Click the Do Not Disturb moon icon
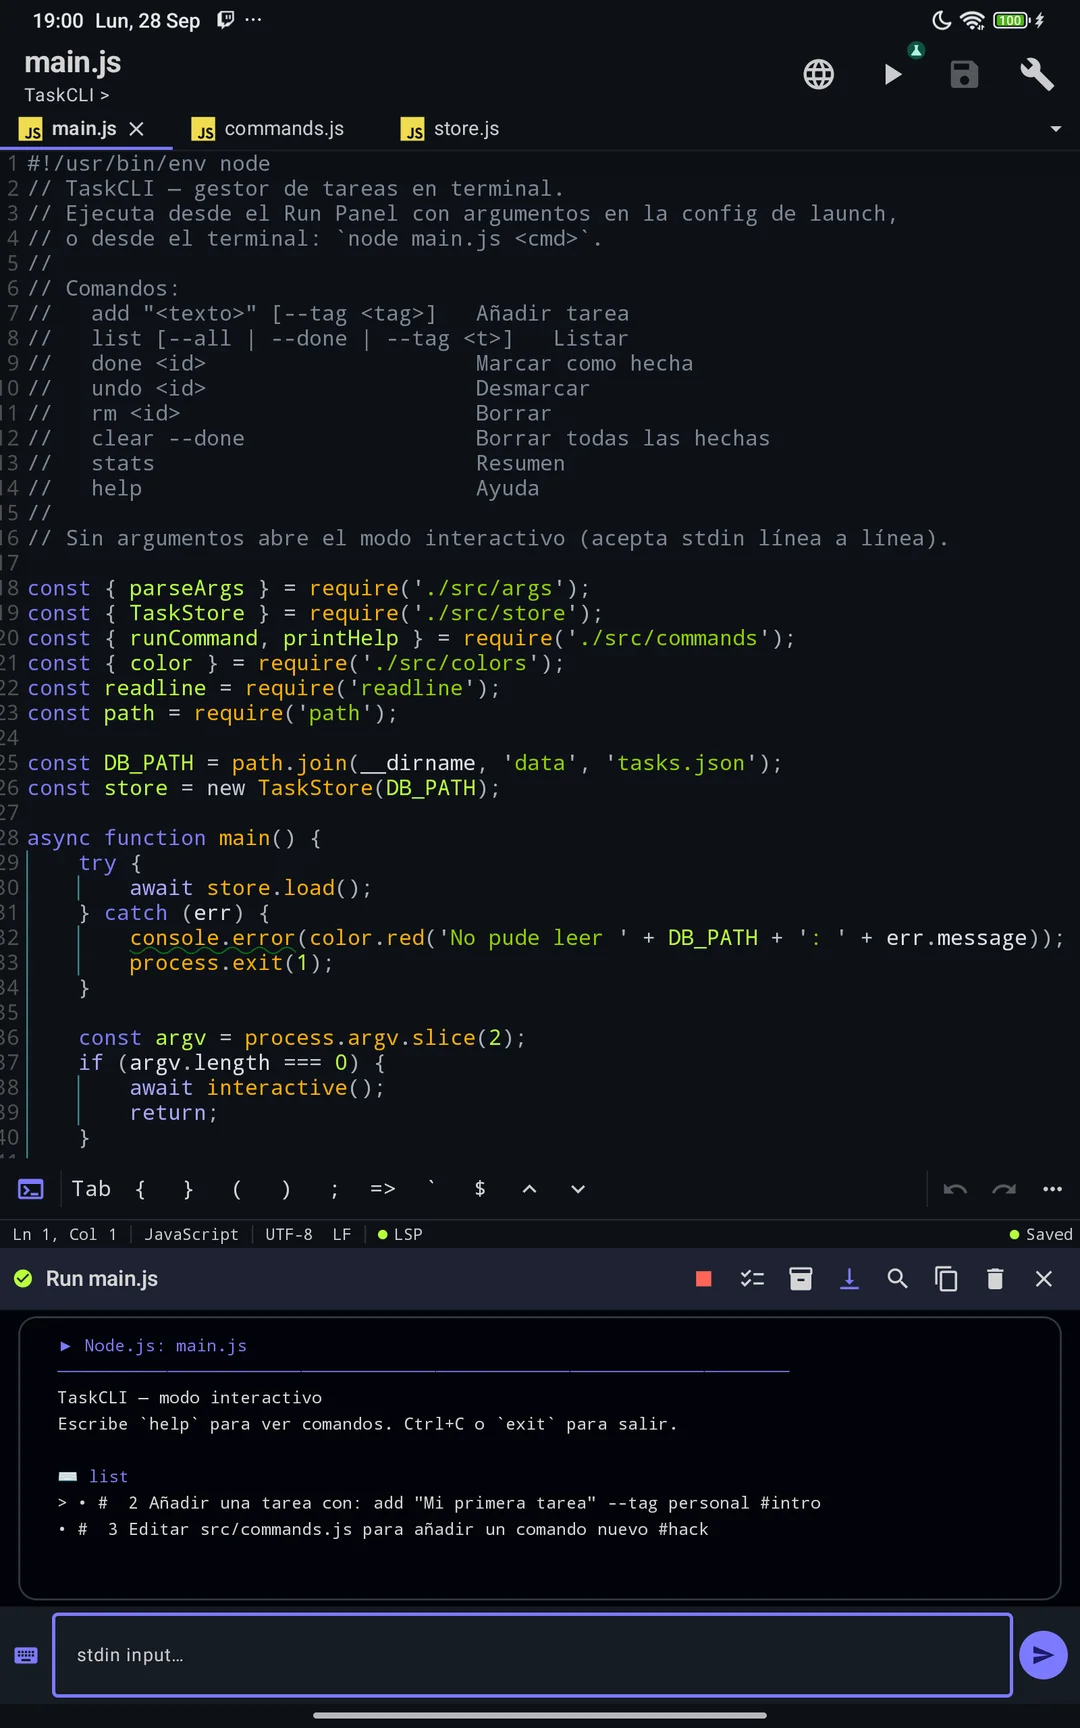This screenshot has height=1728, width=1080. coord(941,20)
